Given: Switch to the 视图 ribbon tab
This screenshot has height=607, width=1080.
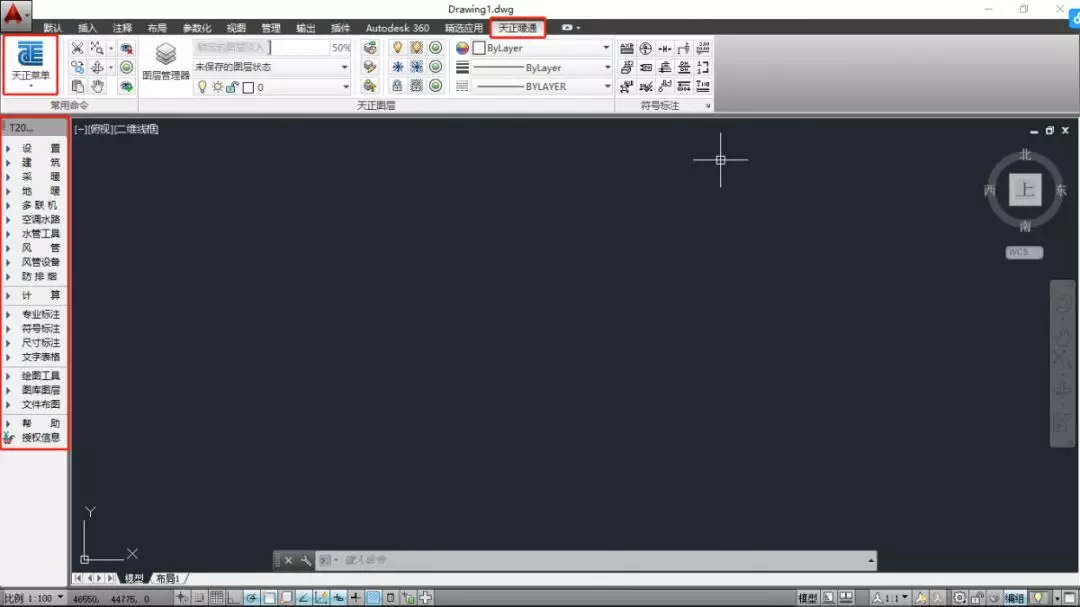Looking at the screenshot, I should [236, 28].
